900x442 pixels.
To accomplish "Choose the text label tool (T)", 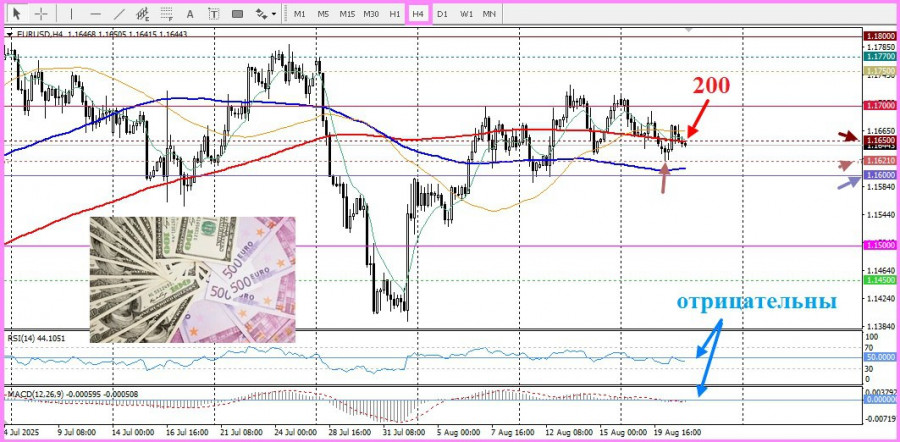I will coord(214,14).
